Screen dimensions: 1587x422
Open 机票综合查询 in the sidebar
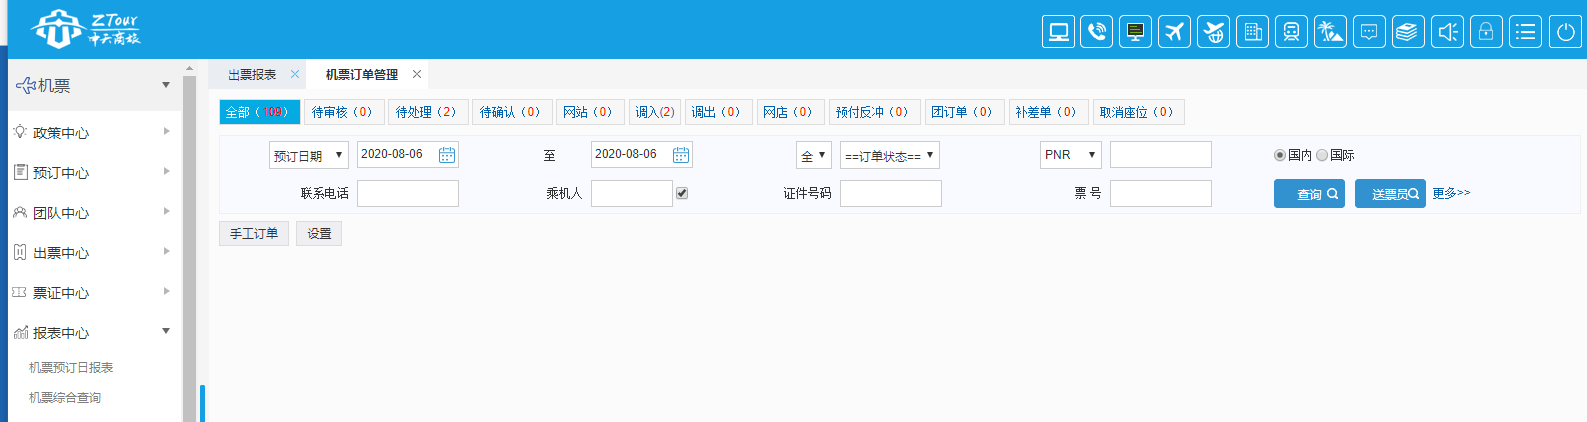(65, 397)
